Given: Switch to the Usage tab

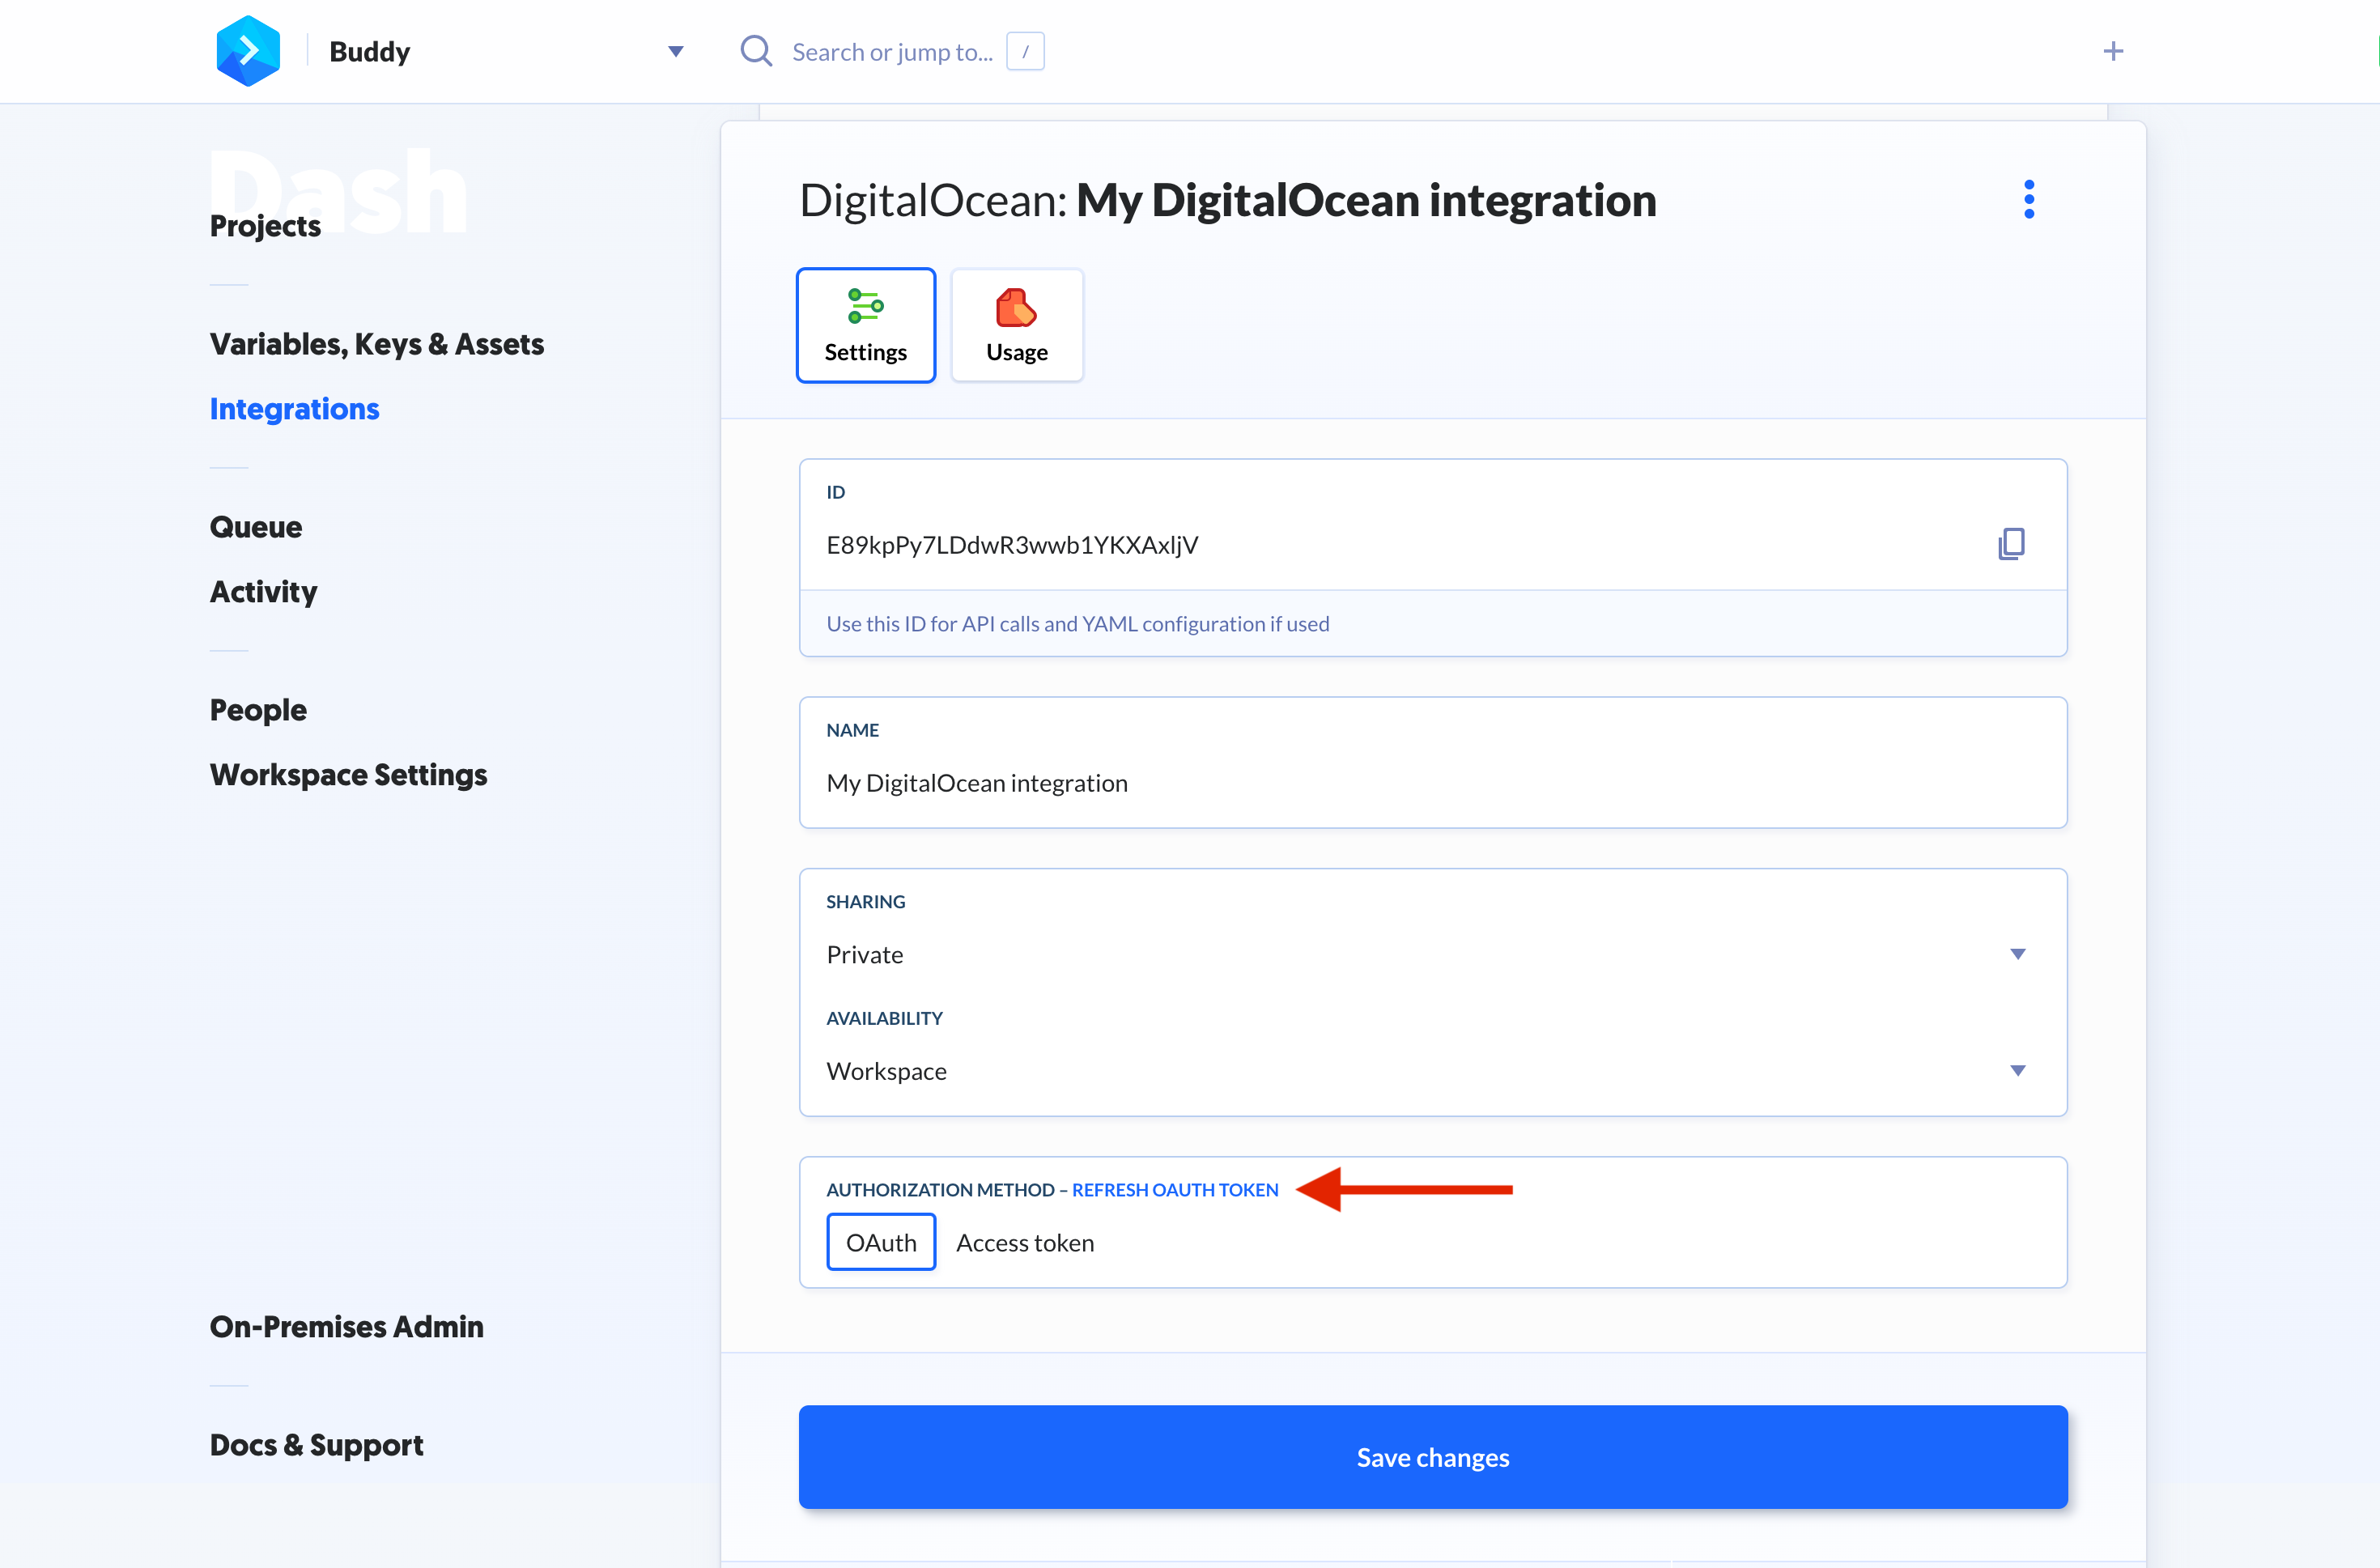Looking at the screenshot, I should [x=1015, y=324].
